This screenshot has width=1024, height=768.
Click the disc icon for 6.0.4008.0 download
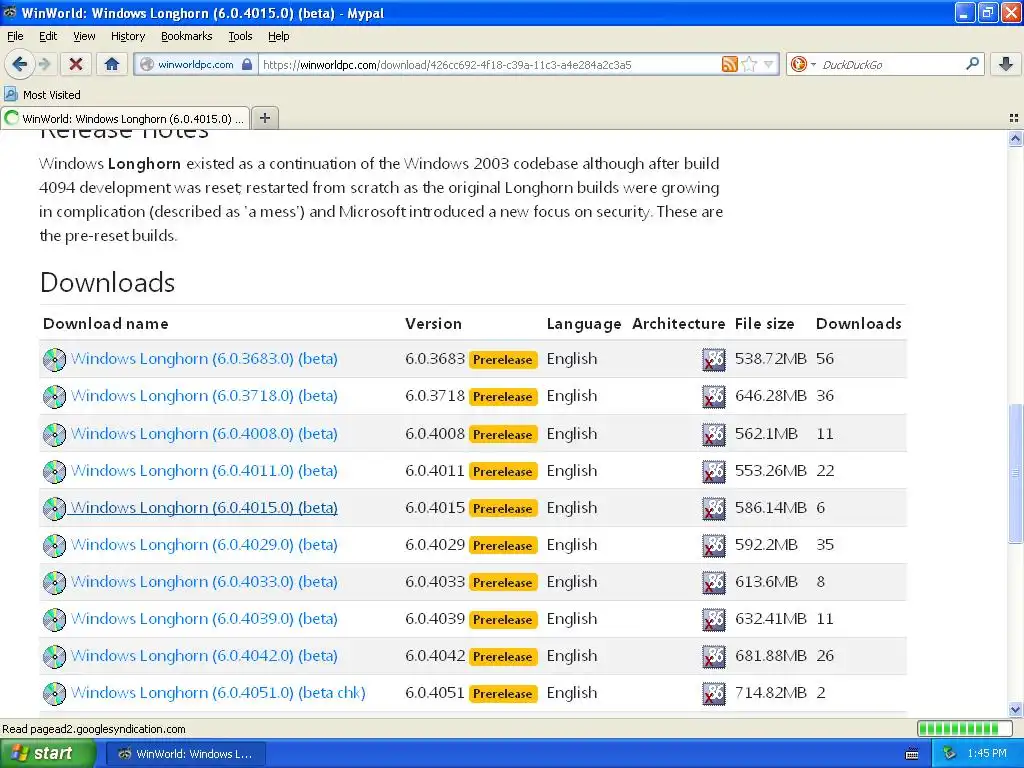pos(54,435)
